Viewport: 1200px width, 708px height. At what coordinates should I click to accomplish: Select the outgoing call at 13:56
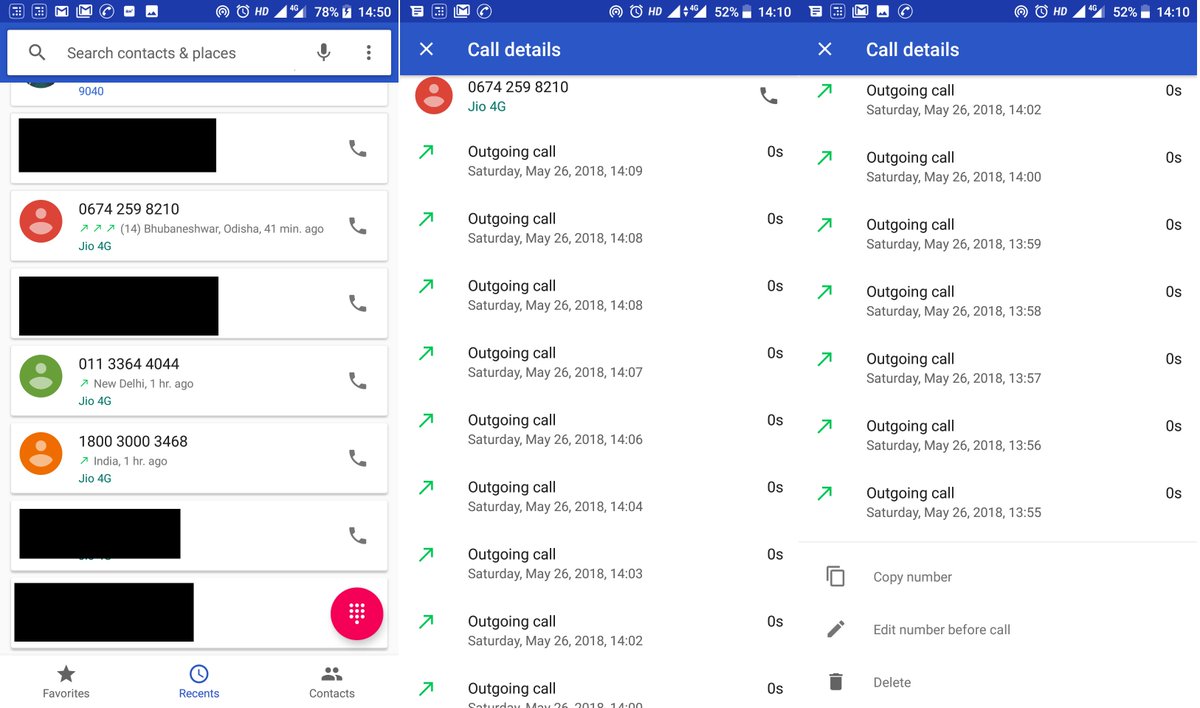pos(998,435)
